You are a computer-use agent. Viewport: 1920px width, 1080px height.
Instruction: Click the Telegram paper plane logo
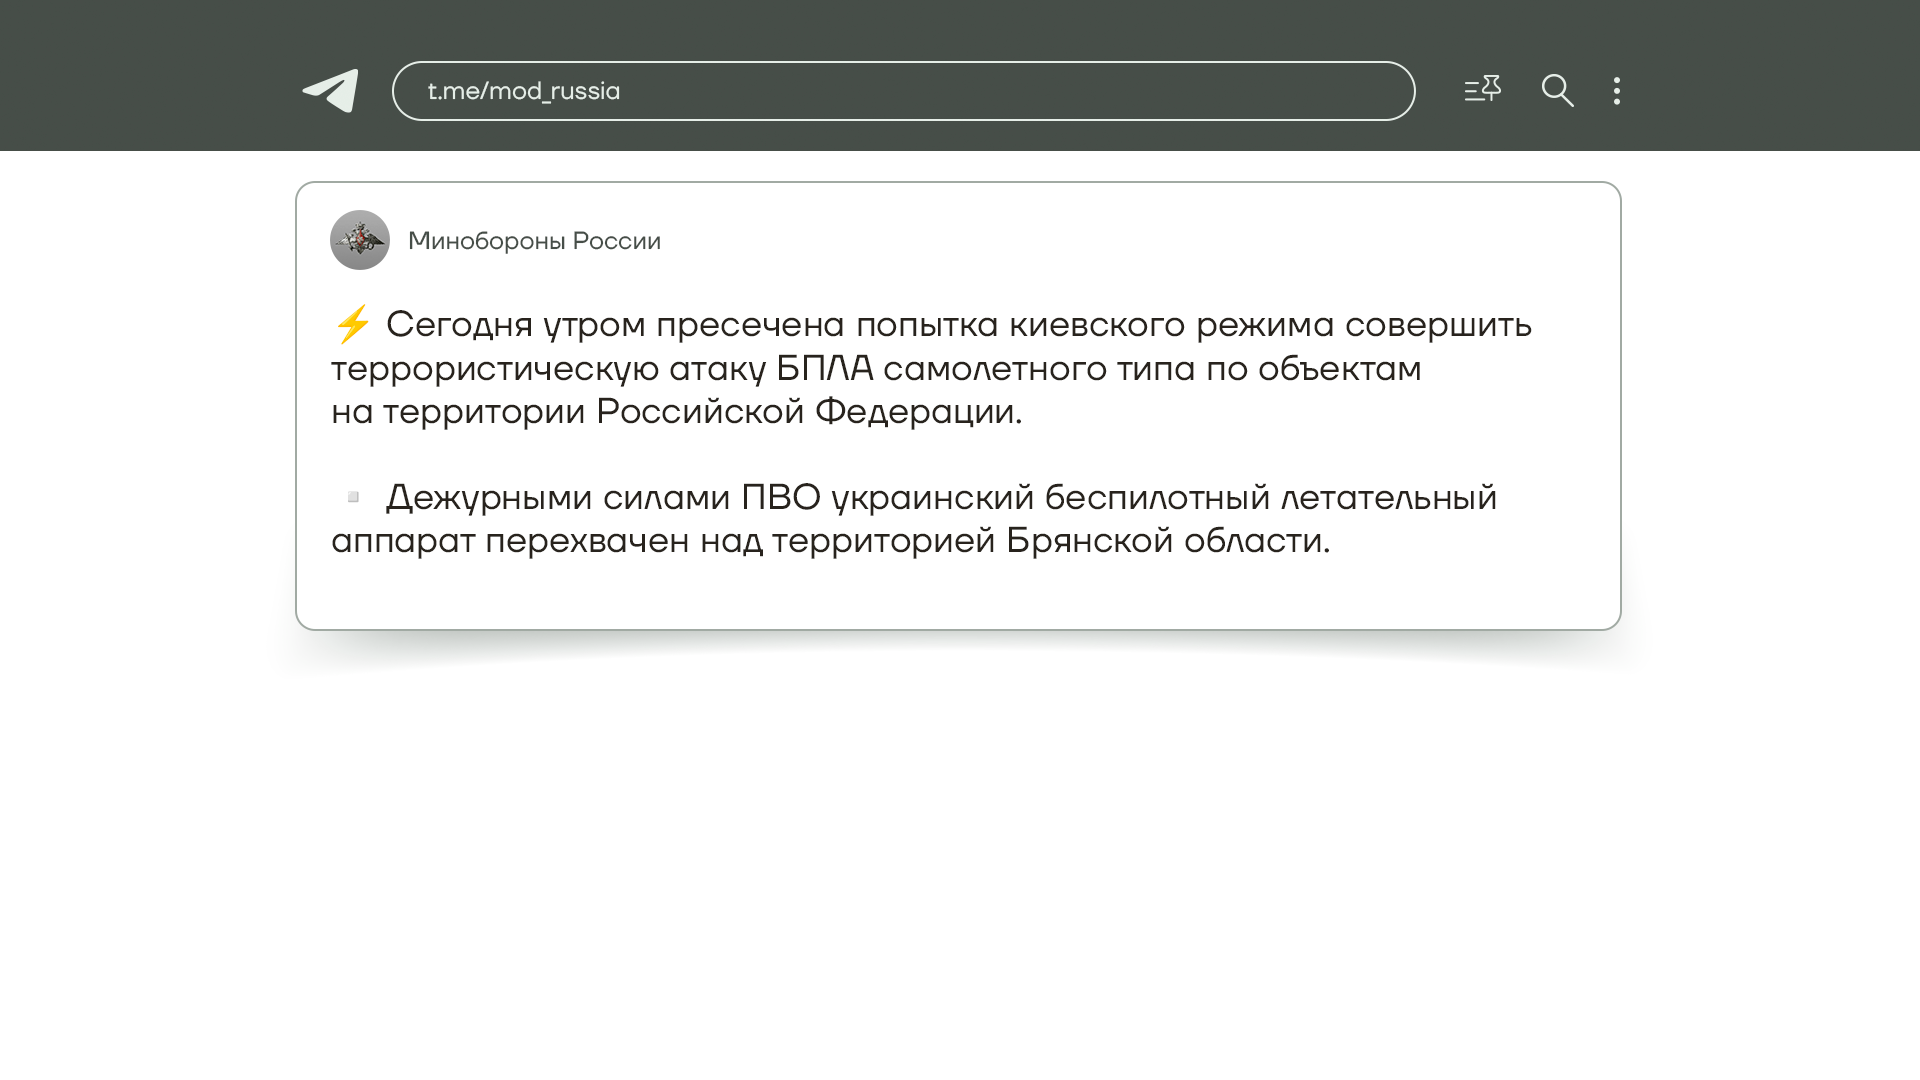[x=331, y=91]
